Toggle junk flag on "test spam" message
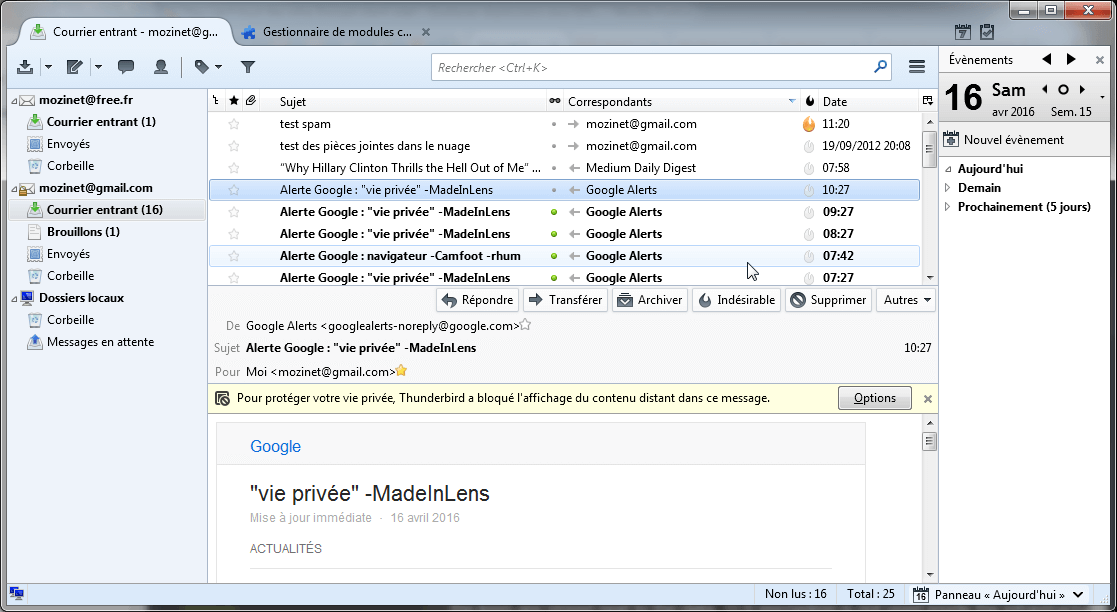The width and height of the screenshot is (1117, 612). pos(809,124)
